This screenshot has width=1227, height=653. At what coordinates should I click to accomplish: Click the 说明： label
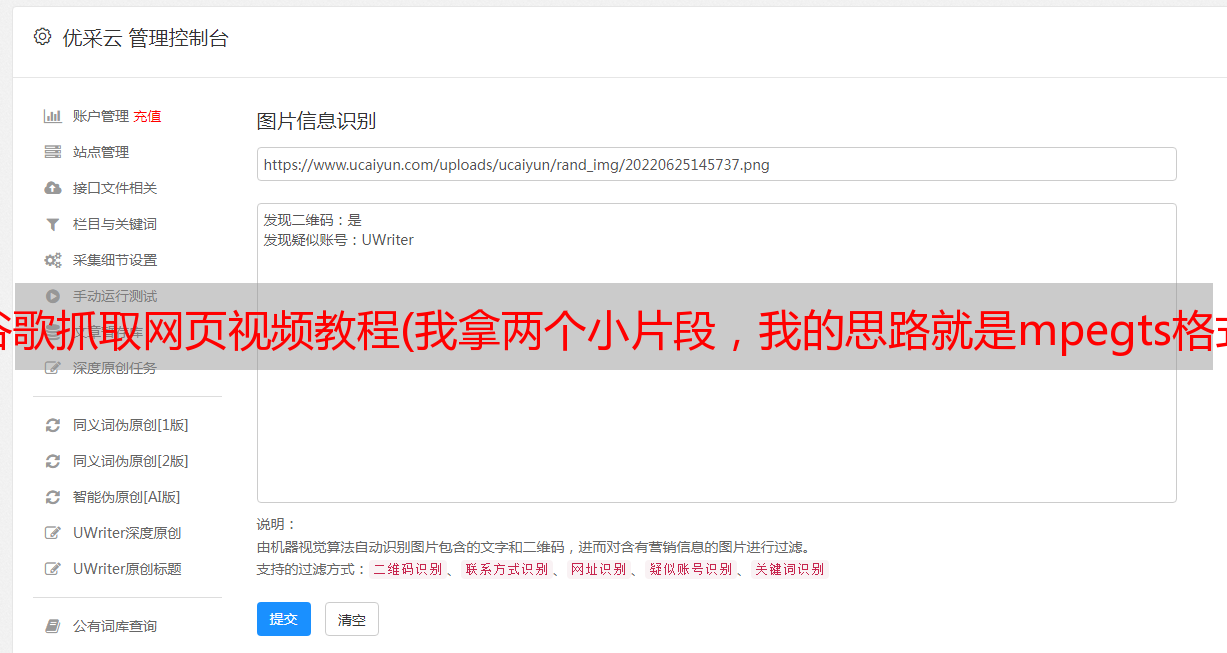point(276,524)
